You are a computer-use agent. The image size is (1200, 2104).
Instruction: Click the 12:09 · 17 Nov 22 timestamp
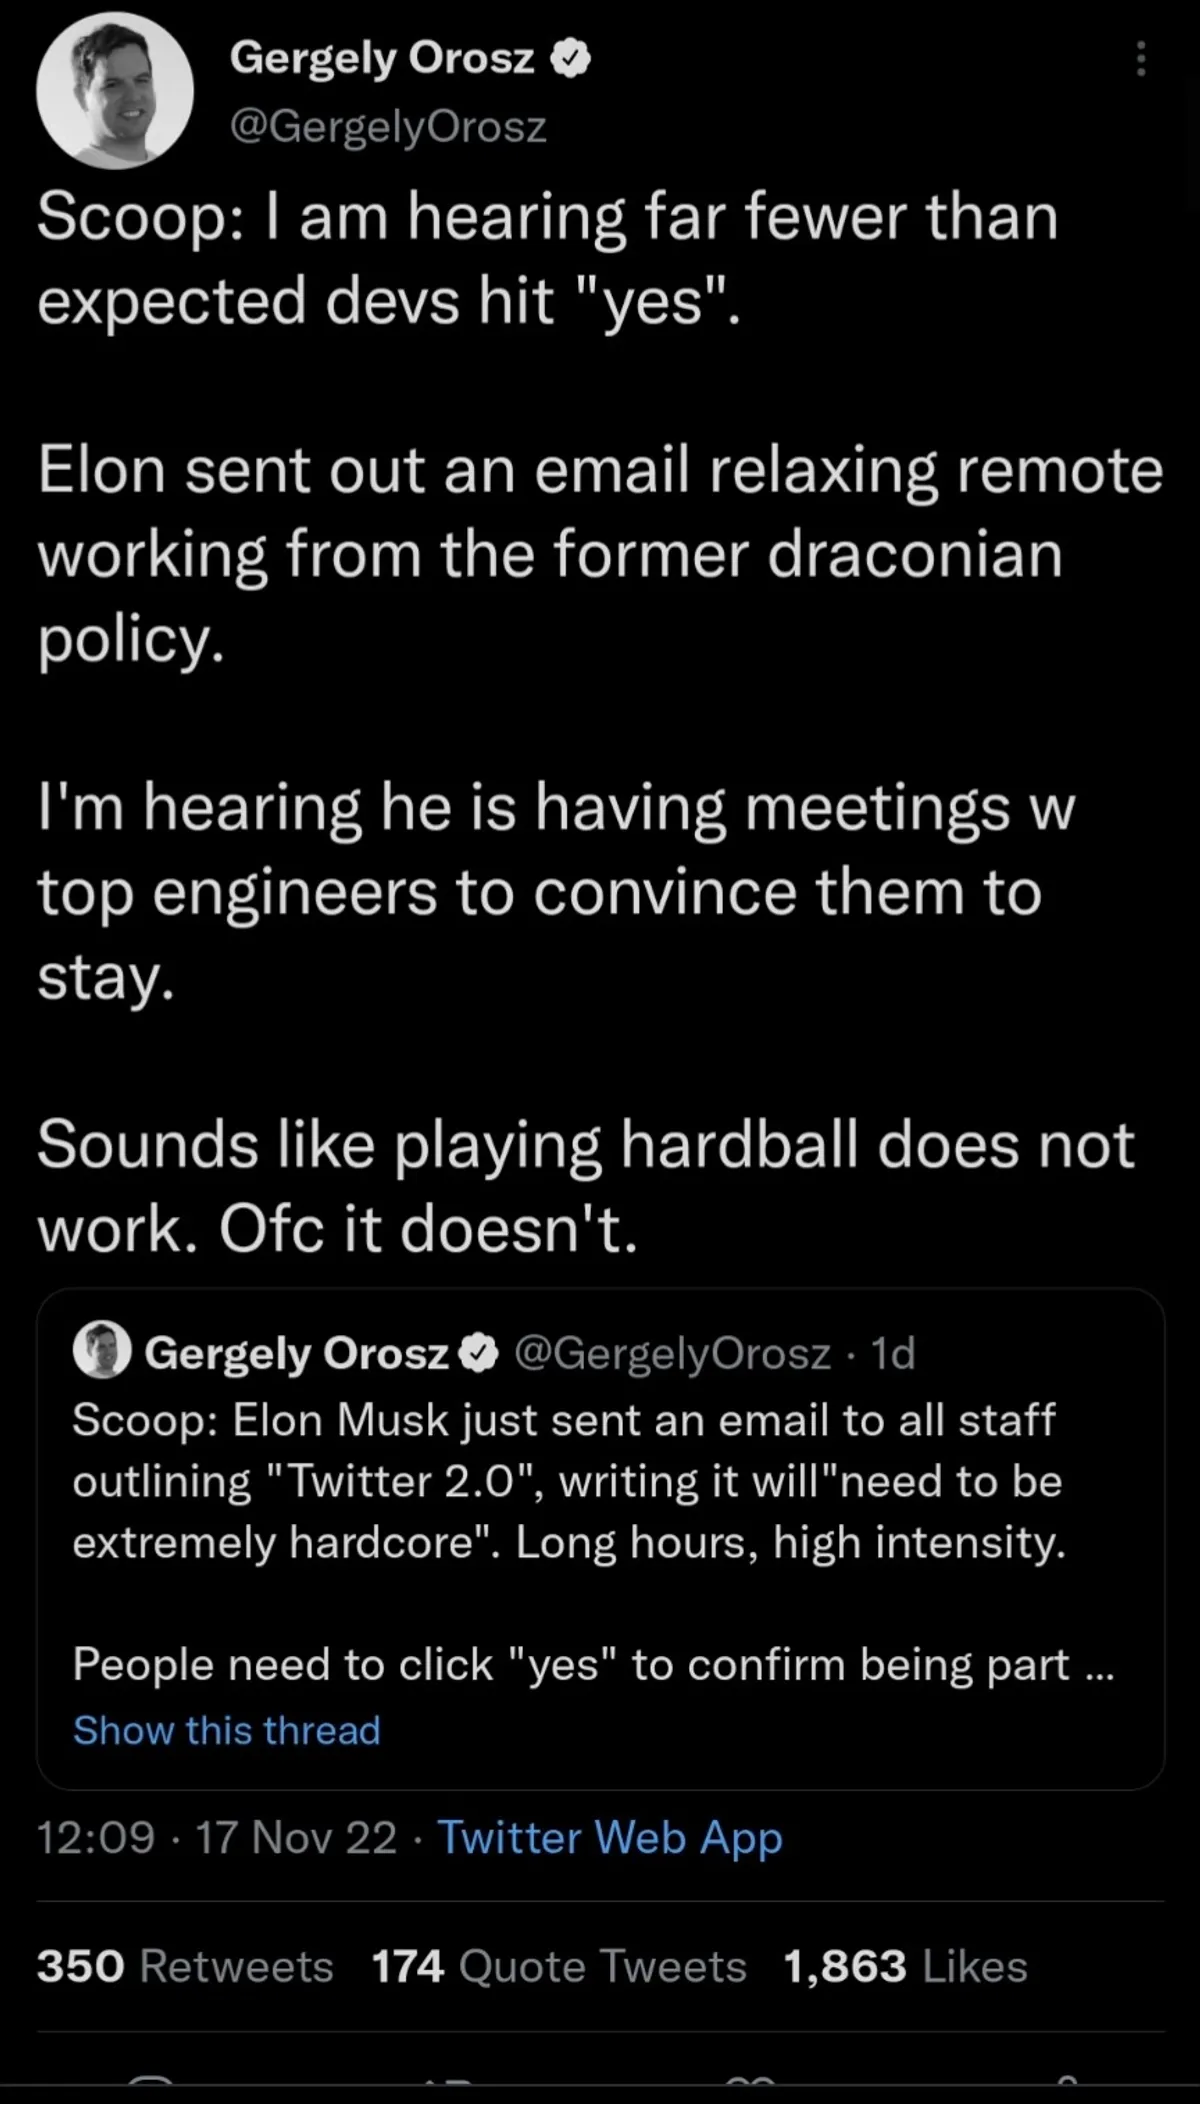click(x=216, y=1838)
